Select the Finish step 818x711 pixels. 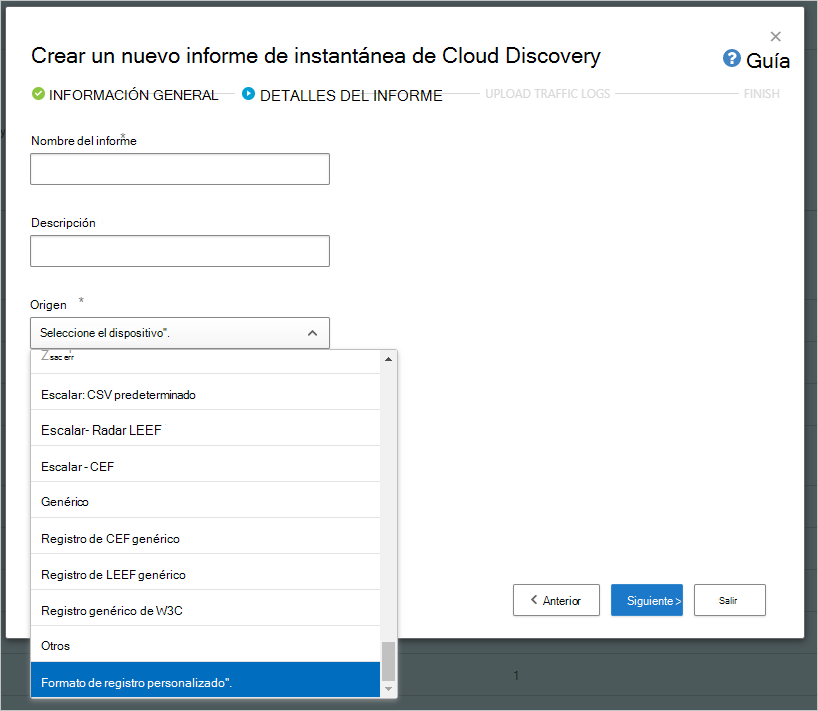(x=762, y=94)
